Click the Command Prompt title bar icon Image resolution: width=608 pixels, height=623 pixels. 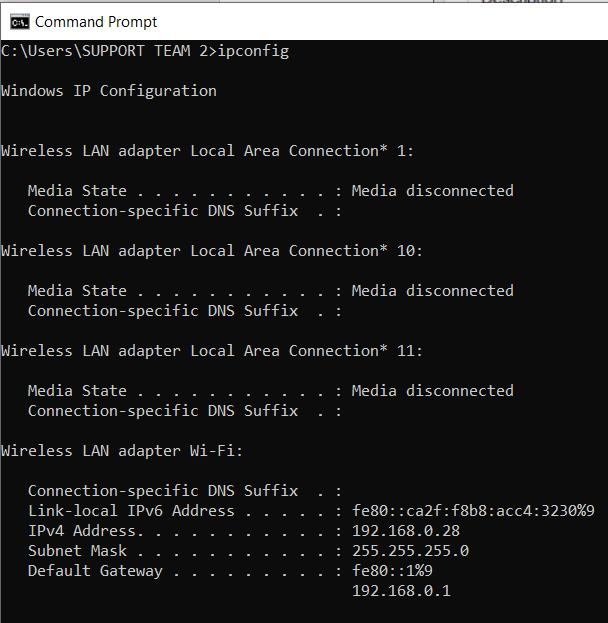pyautogui.click(x=18, y=21)
